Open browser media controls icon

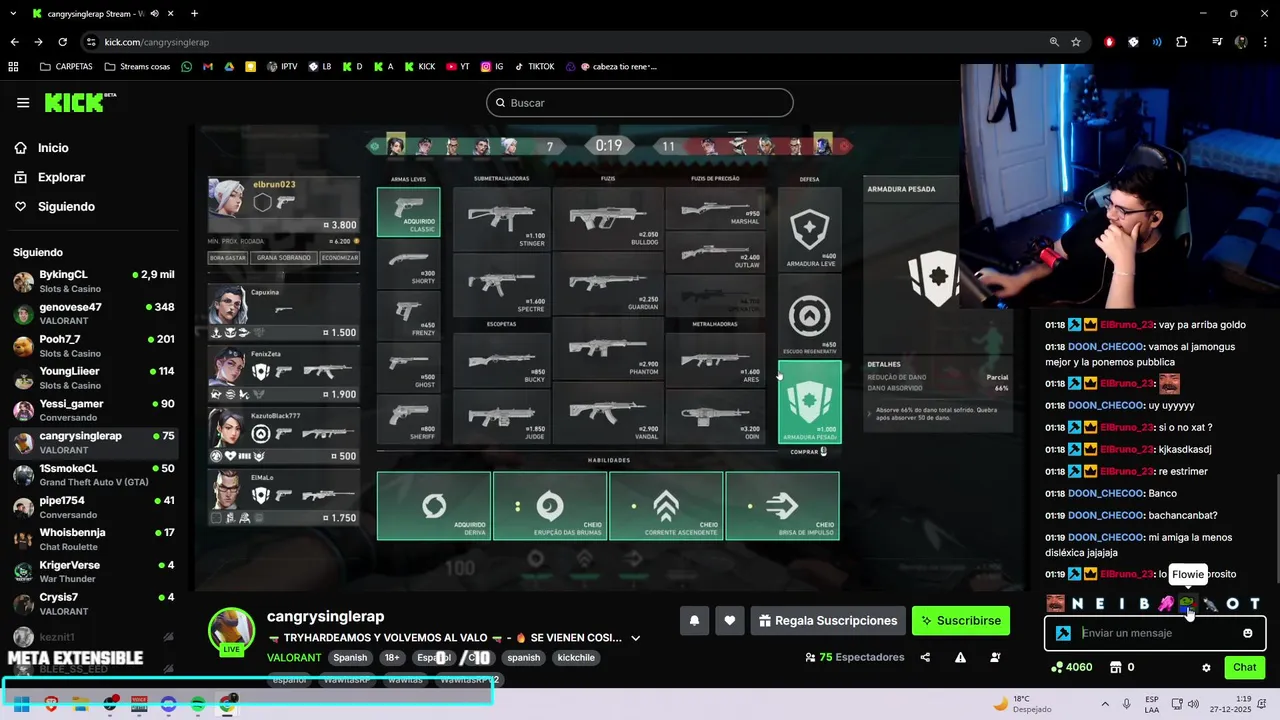tap(1217, 42)
